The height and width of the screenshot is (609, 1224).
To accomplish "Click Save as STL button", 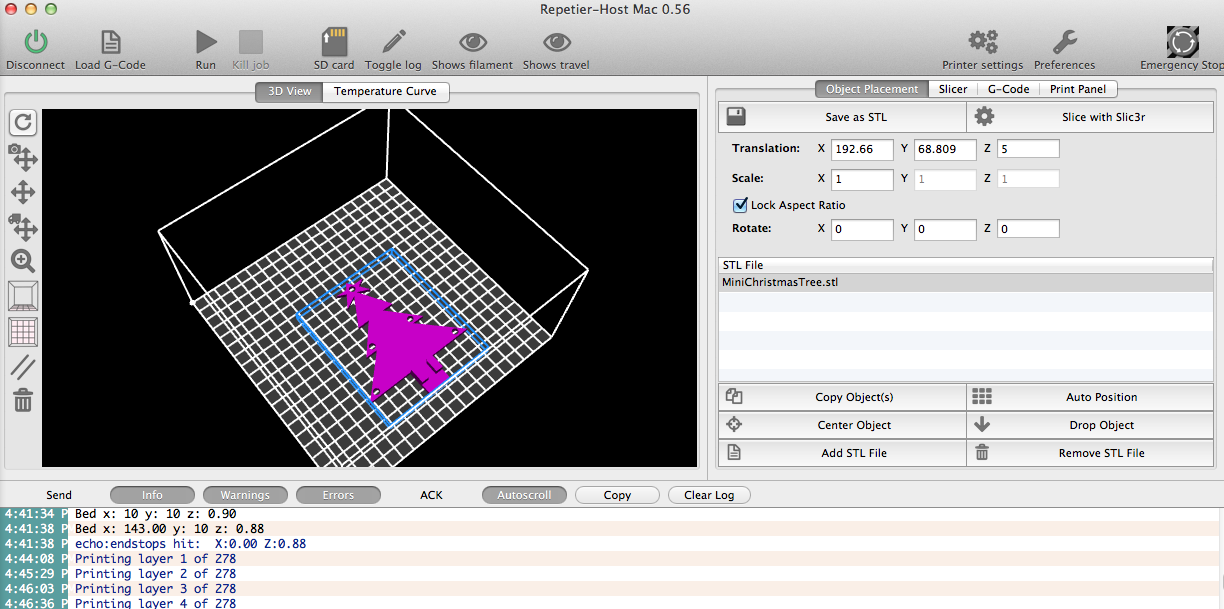I will [842, 117].
